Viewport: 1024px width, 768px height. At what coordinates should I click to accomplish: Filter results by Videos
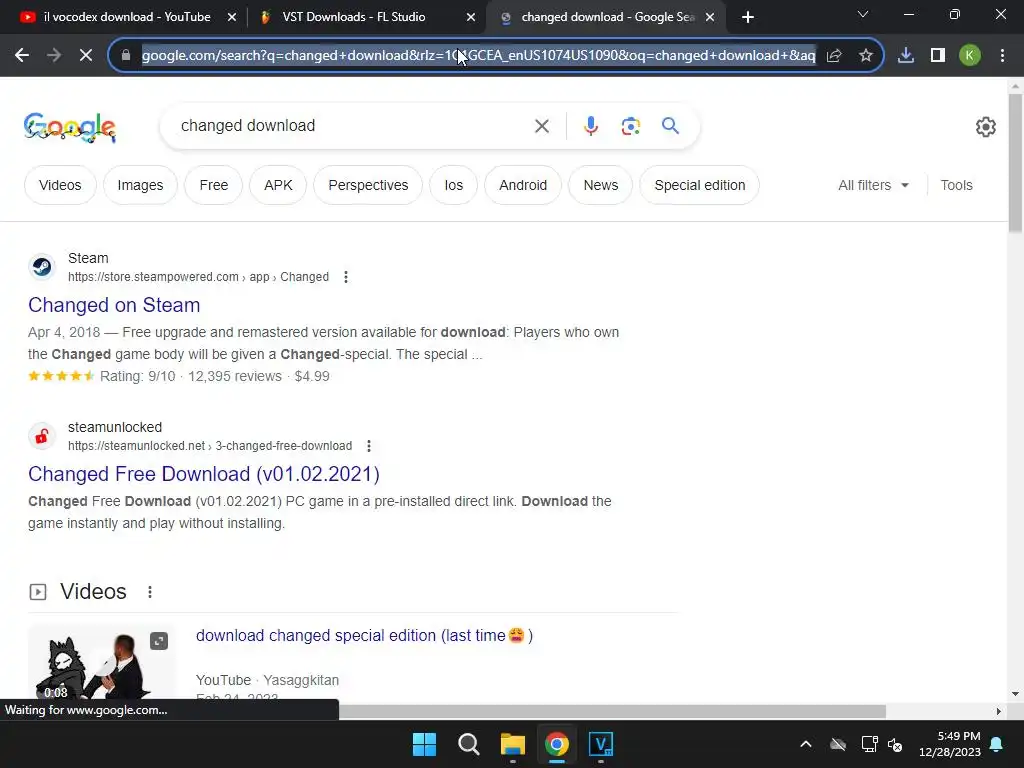point(60,185)
